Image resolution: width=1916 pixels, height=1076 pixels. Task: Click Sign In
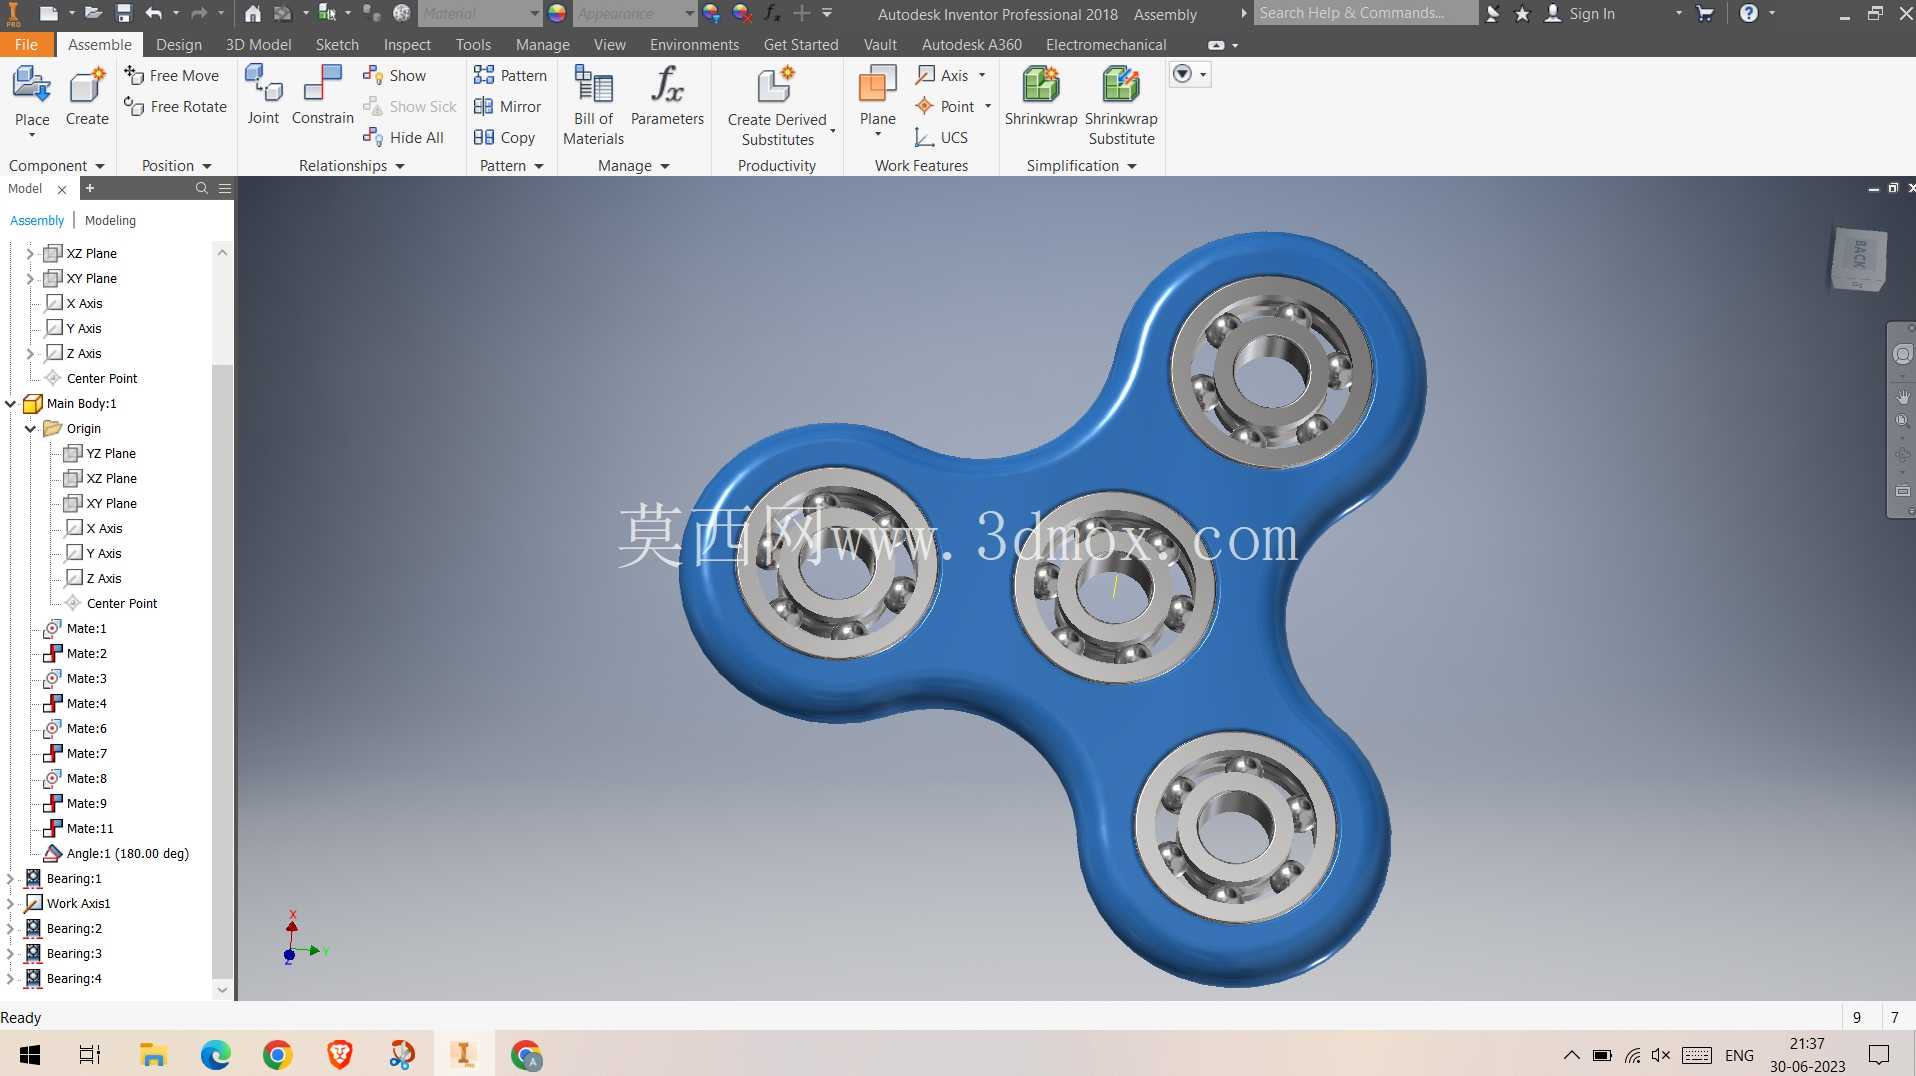point(1580,14)
